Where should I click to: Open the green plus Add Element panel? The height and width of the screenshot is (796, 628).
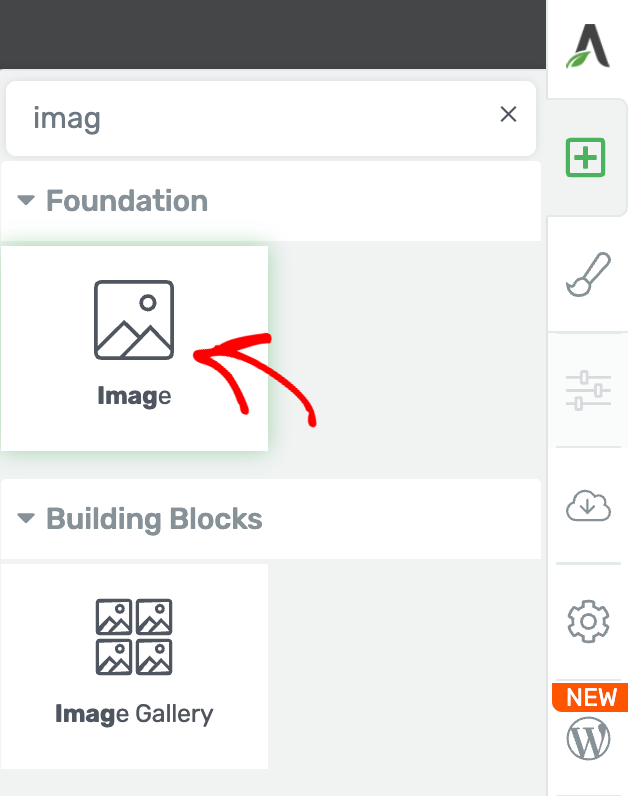point(587,158)
